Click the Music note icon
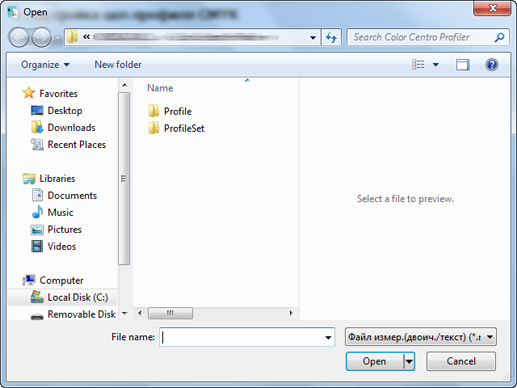517x388 pixels. coord(37,212)
